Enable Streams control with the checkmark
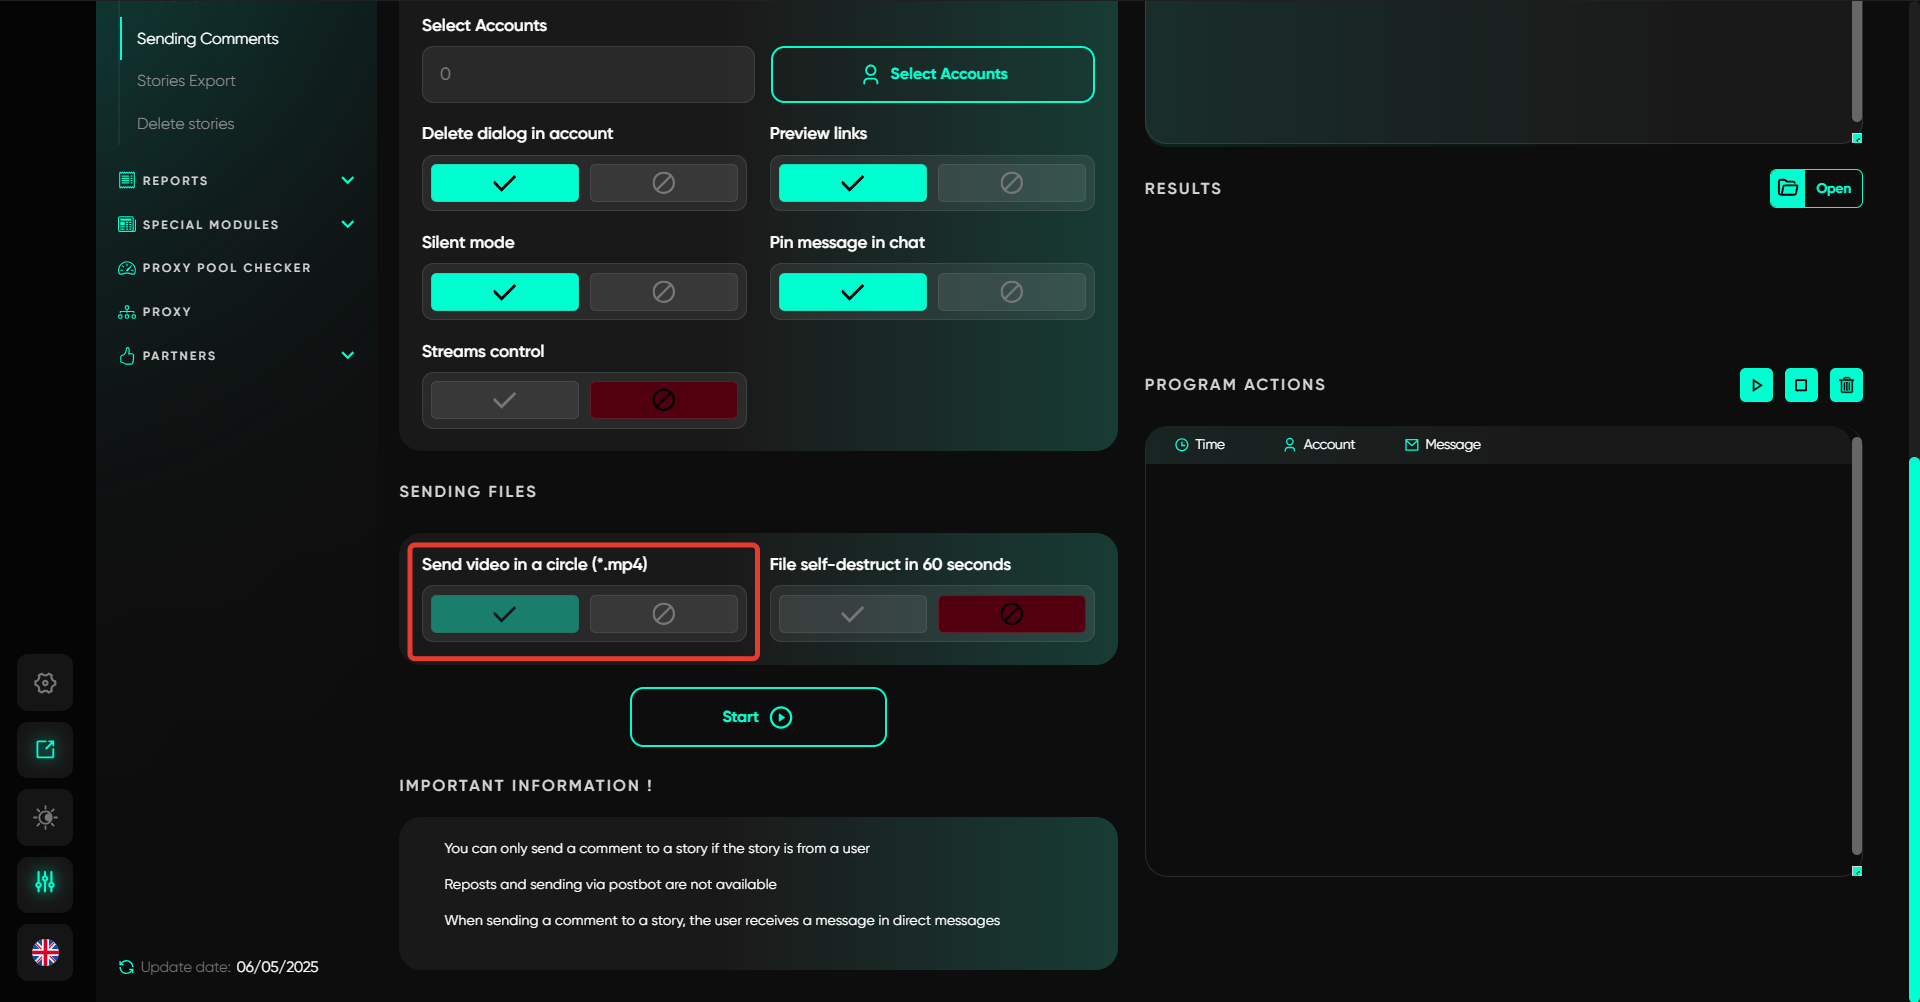 pyautogui.click(x=504, y=400)
